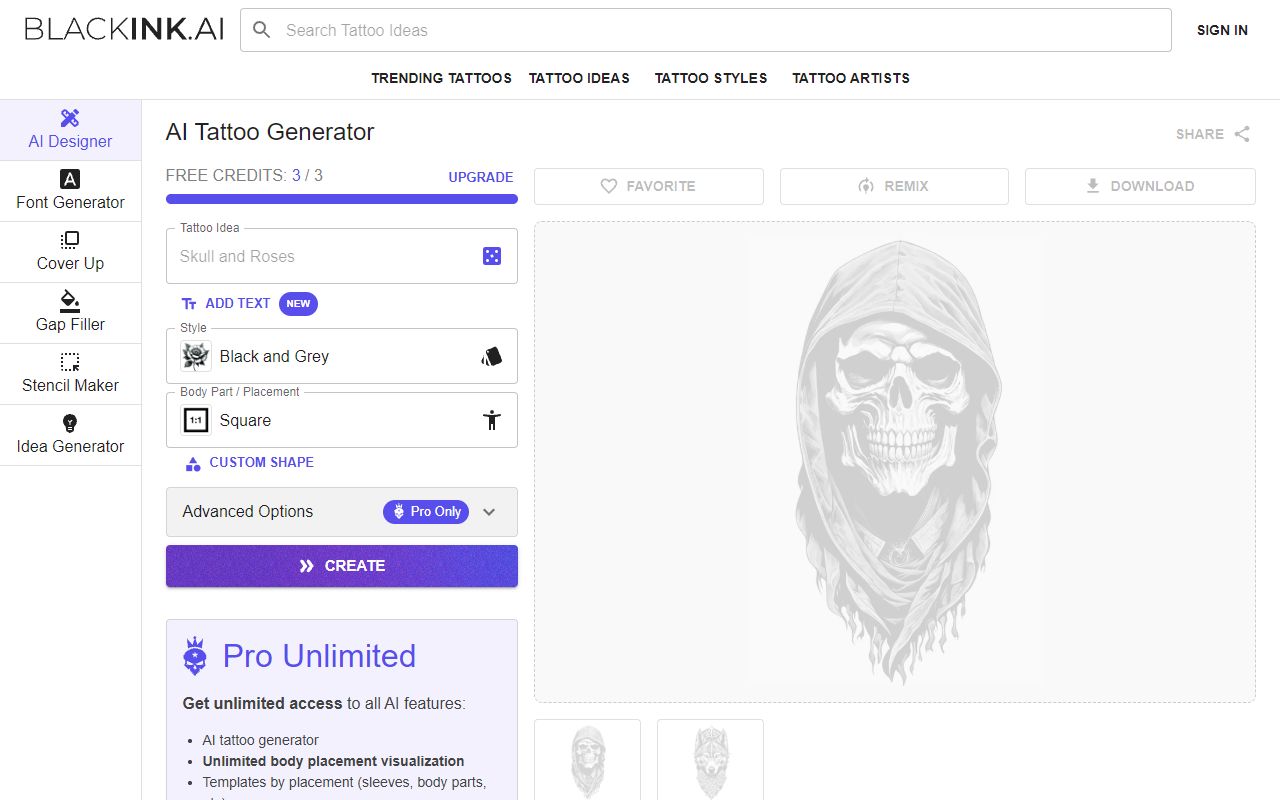
Task: Expand the Advanced Options section
Action: pyautogui.click(x=489, y=512)
